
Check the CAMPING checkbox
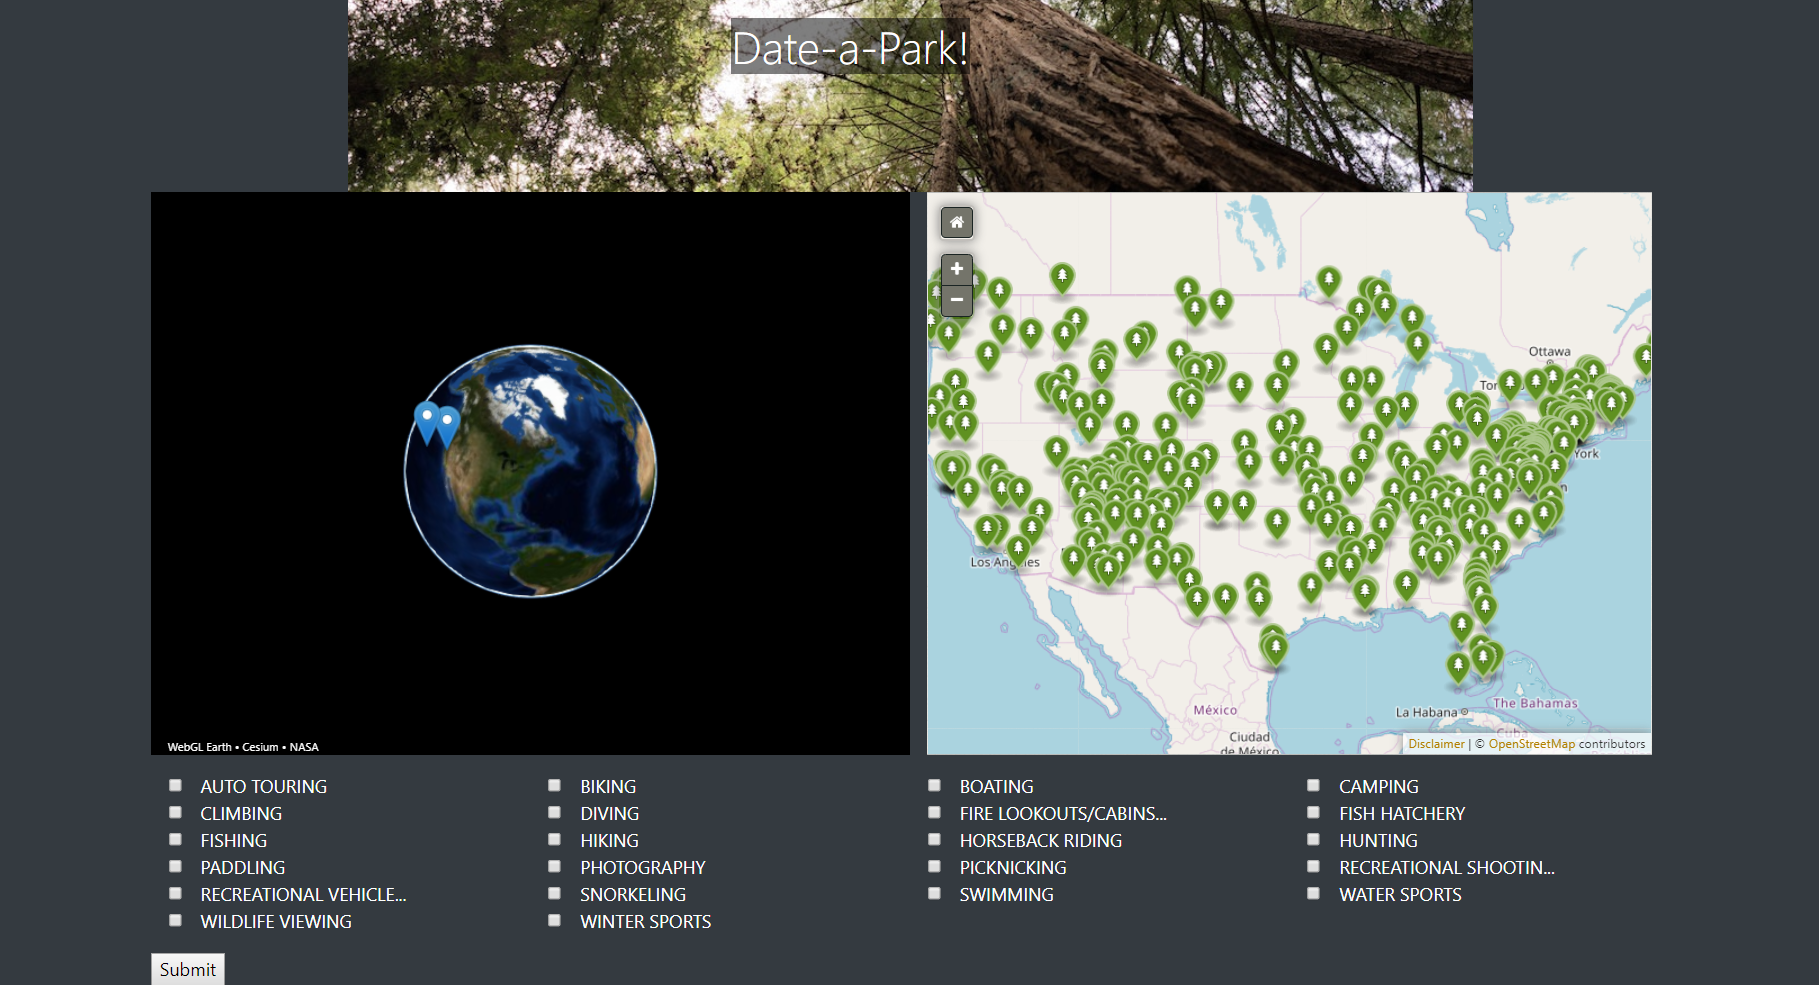[x=1313, y=786]
